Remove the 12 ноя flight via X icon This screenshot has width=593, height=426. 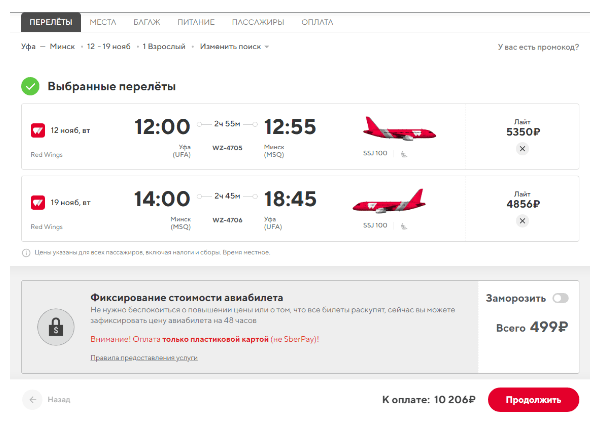522,149
